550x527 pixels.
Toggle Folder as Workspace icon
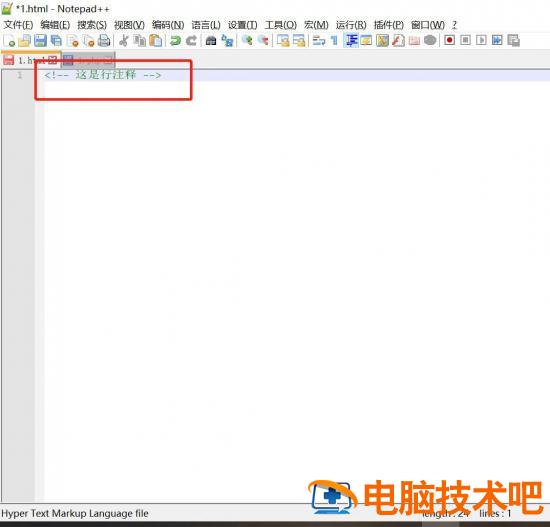[414, 41]
